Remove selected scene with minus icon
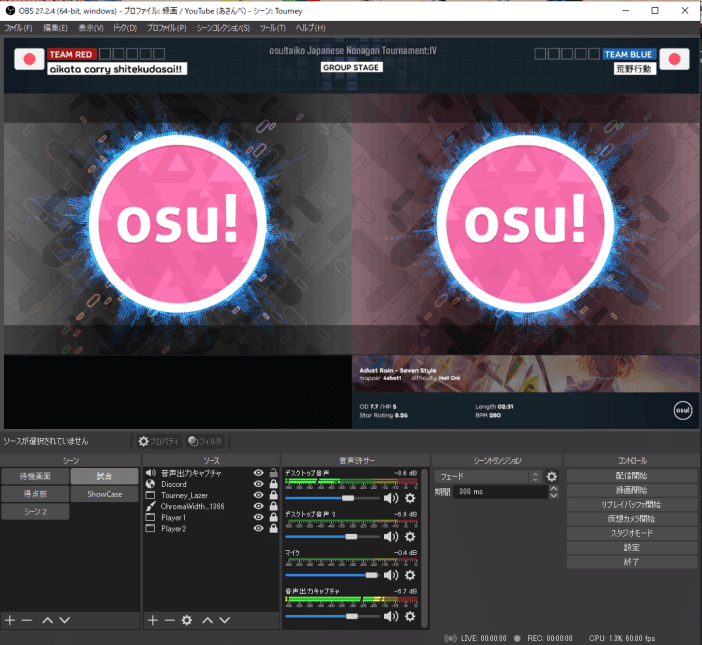Image resolution: width=702 pixels, height=645 pixels. 27,620
